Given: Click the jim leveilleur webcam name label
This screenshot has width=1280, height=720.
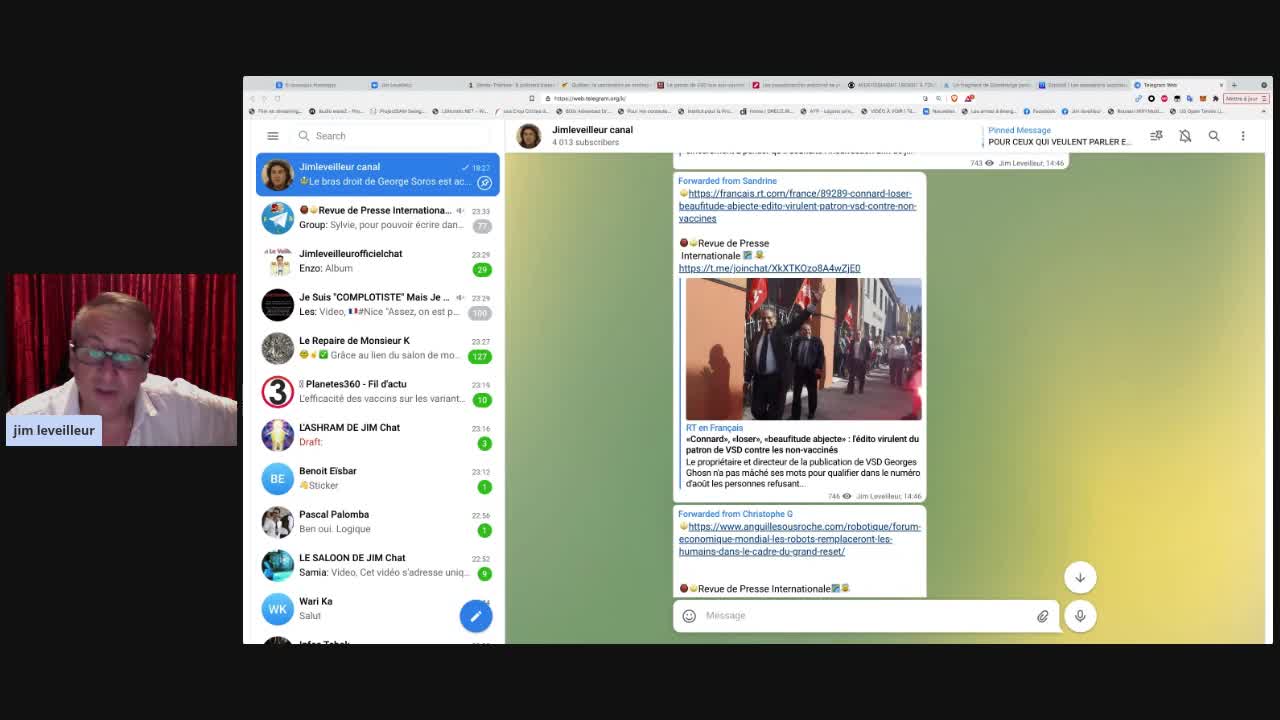Looking at the screenshot, I should 54,430.
